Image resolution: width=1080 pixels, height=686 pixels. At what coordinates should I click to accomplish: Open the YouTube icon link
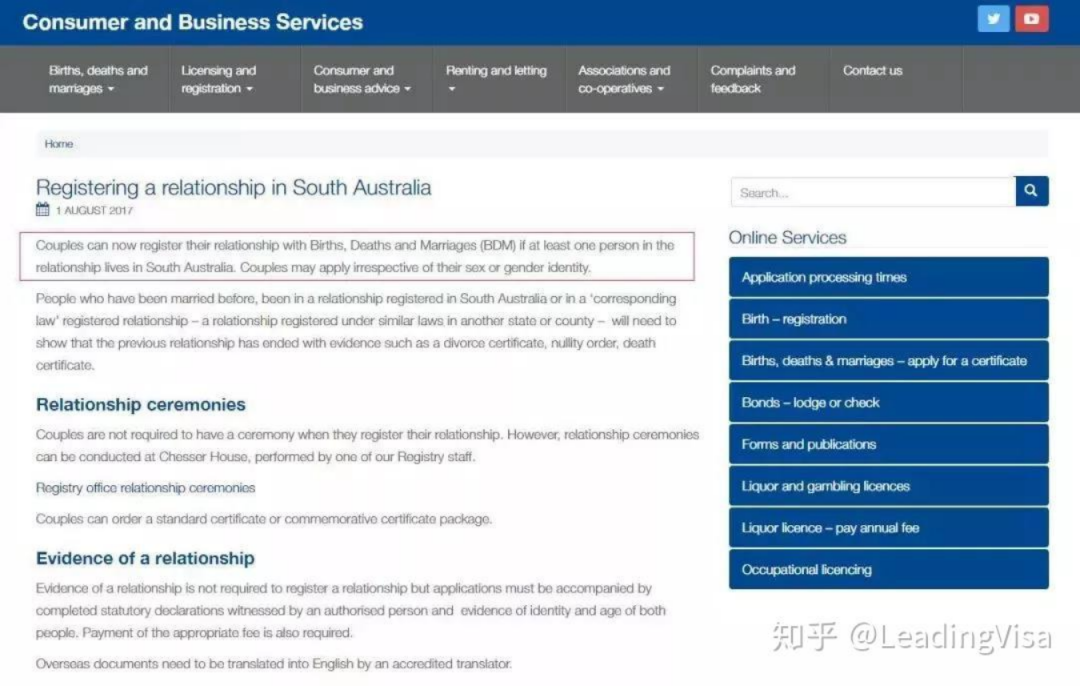1031,19
